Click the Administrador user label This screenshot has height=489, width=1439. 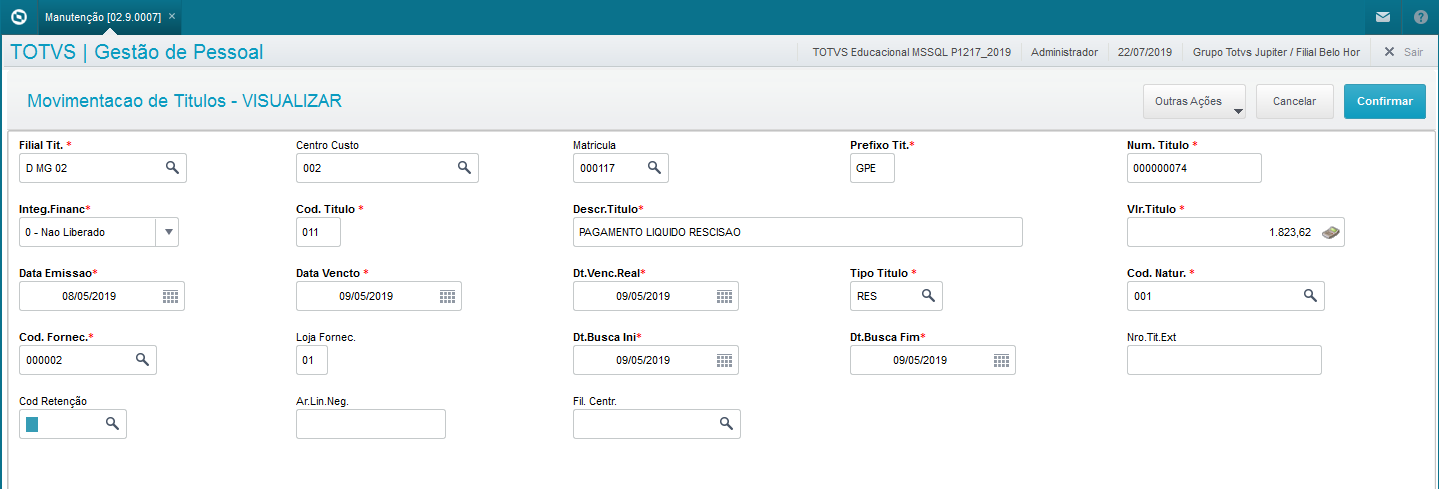(1064, 52)
